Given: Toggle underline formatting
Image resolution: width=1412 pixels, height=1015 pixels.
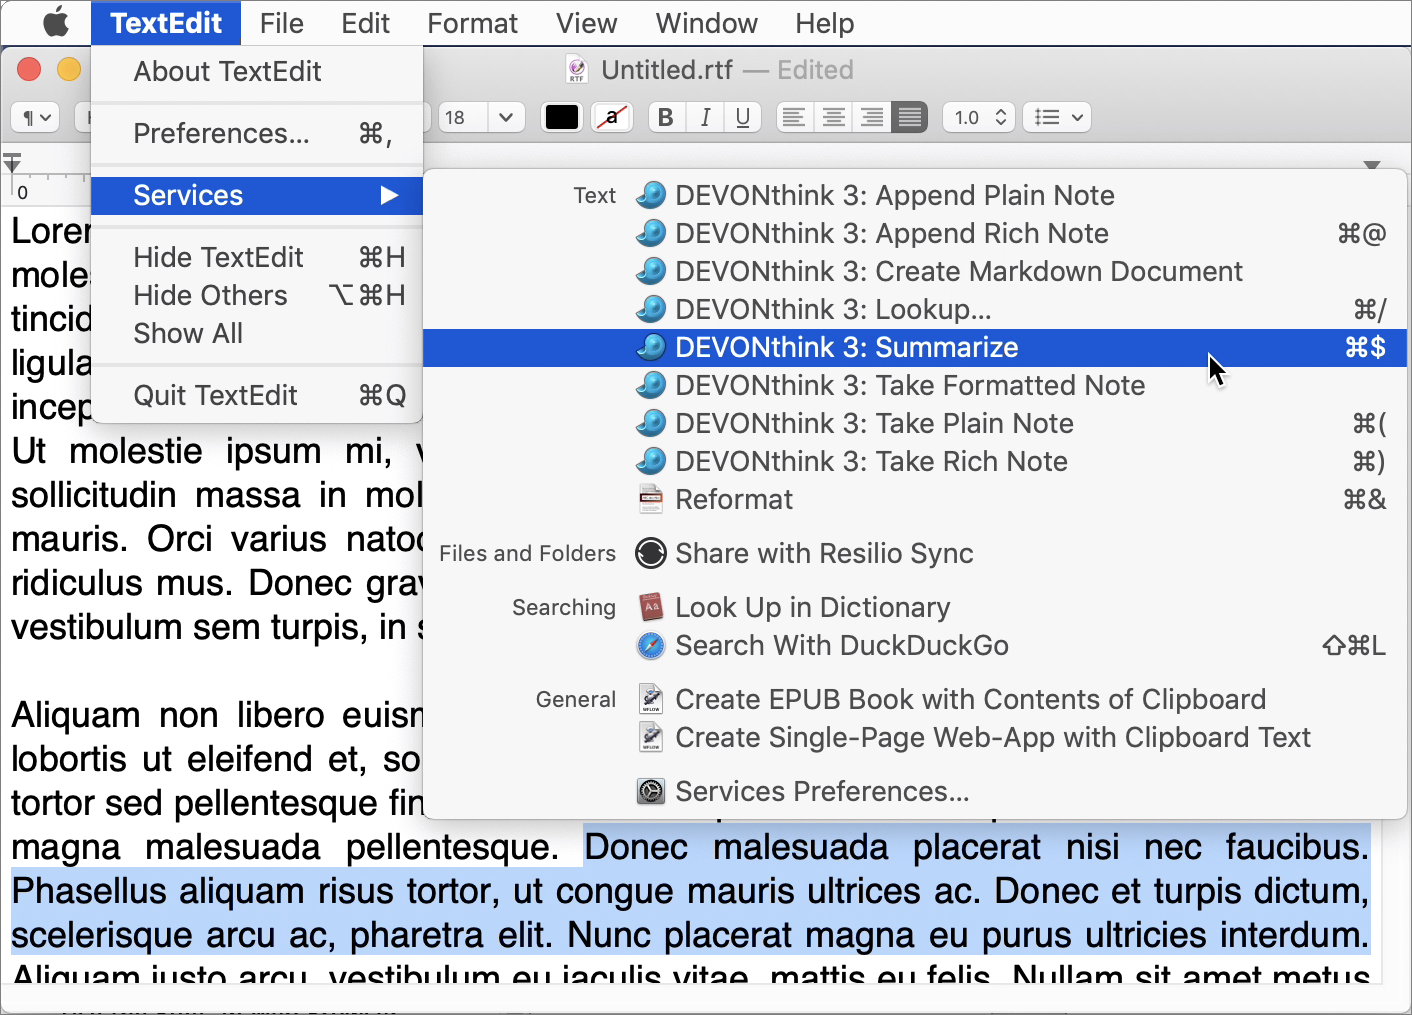Looking at the screenshot, I should (x=743, y=117).
